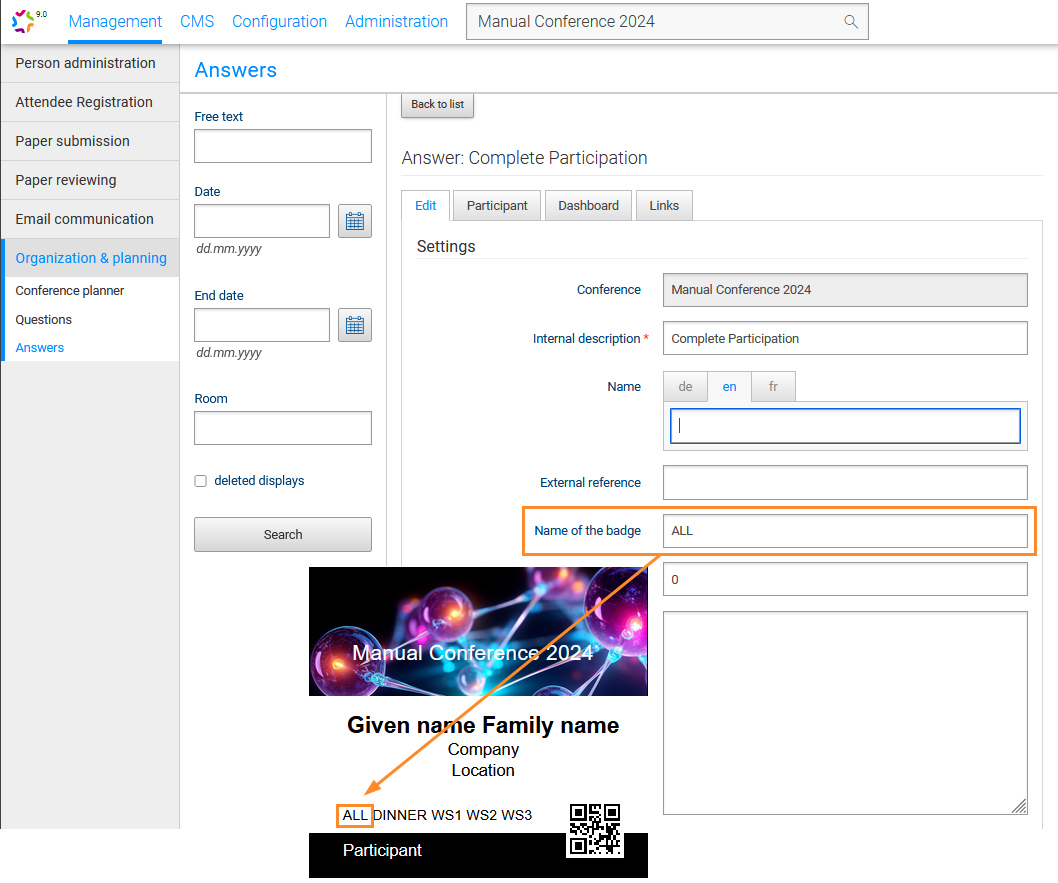Click the QR code on the badge preview
Viewport: 1058px width, 883px height.
[595, 829]
